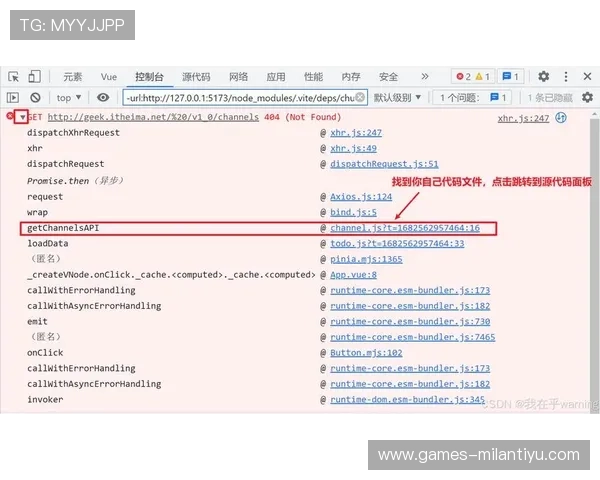Collapse the GET error stack trace arrow

coord(21,118)
